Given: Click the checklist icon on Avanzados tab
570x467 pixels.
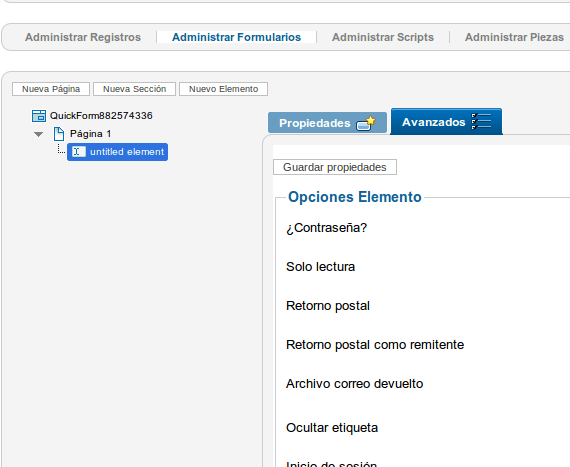Looking at the screenshot, I should (x=481, y=121).
